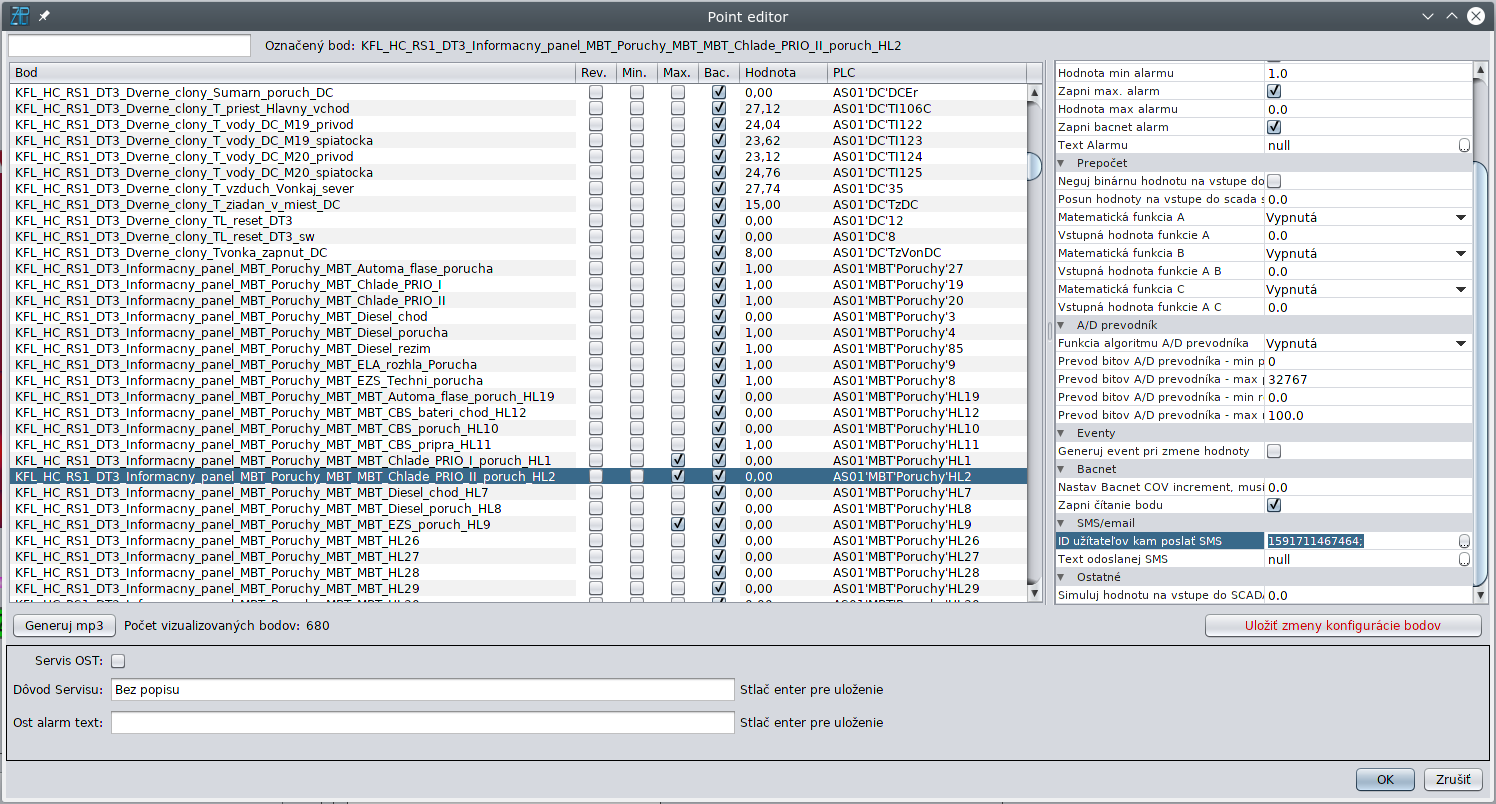Click the PLC column header
This screenshot has height=804, width=1496.
pos(925,73)
